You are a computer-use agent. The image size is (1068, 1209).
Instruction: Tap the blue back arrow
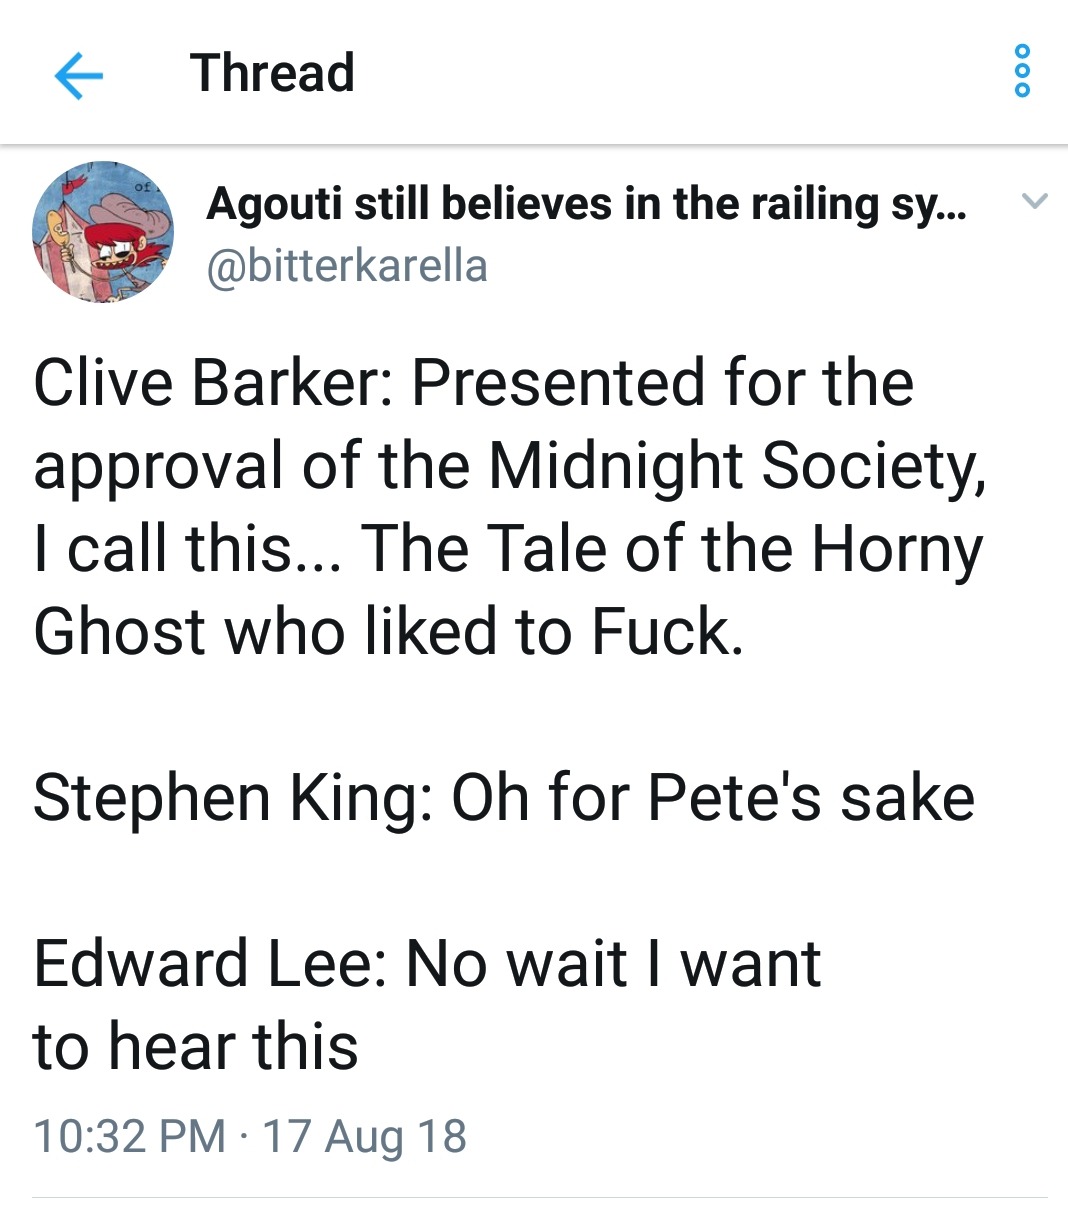click(78, 76)
